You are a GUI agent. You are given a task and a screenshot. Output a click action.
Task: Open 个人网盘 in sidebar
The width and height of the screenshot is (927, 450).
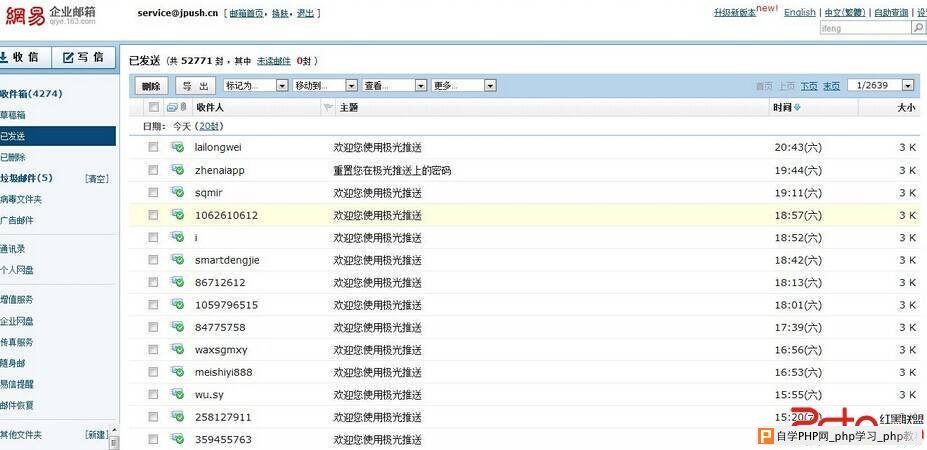tap(17, 270)
